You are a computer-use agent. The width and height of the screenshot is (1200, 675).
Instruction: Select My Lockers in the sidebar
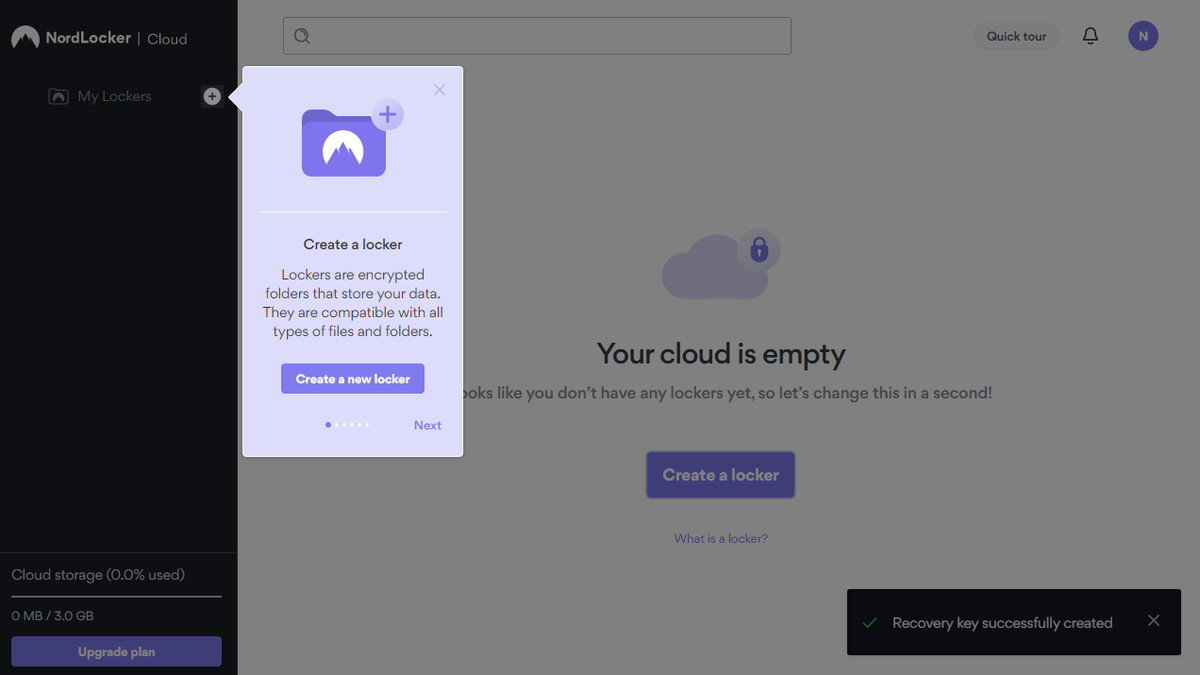click(x=114, y=96)
